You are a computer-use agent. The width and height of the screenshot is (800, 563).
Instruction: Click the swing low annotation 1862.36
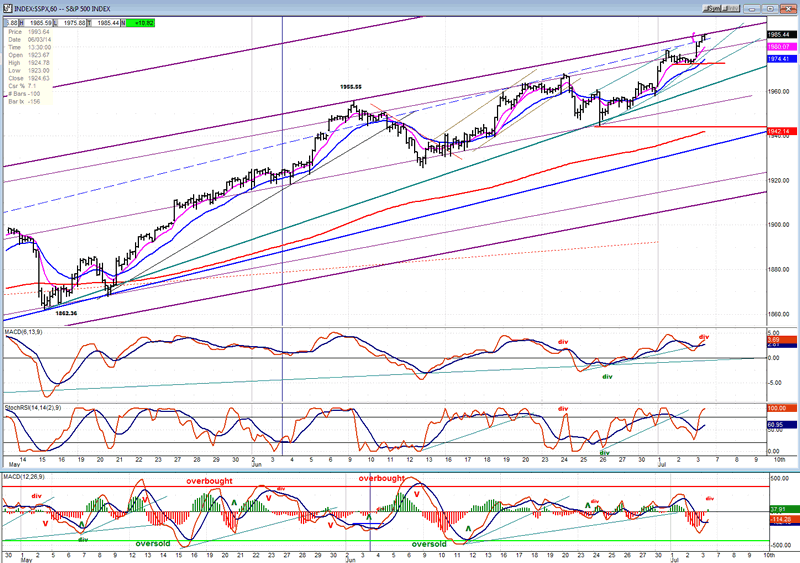66,313
